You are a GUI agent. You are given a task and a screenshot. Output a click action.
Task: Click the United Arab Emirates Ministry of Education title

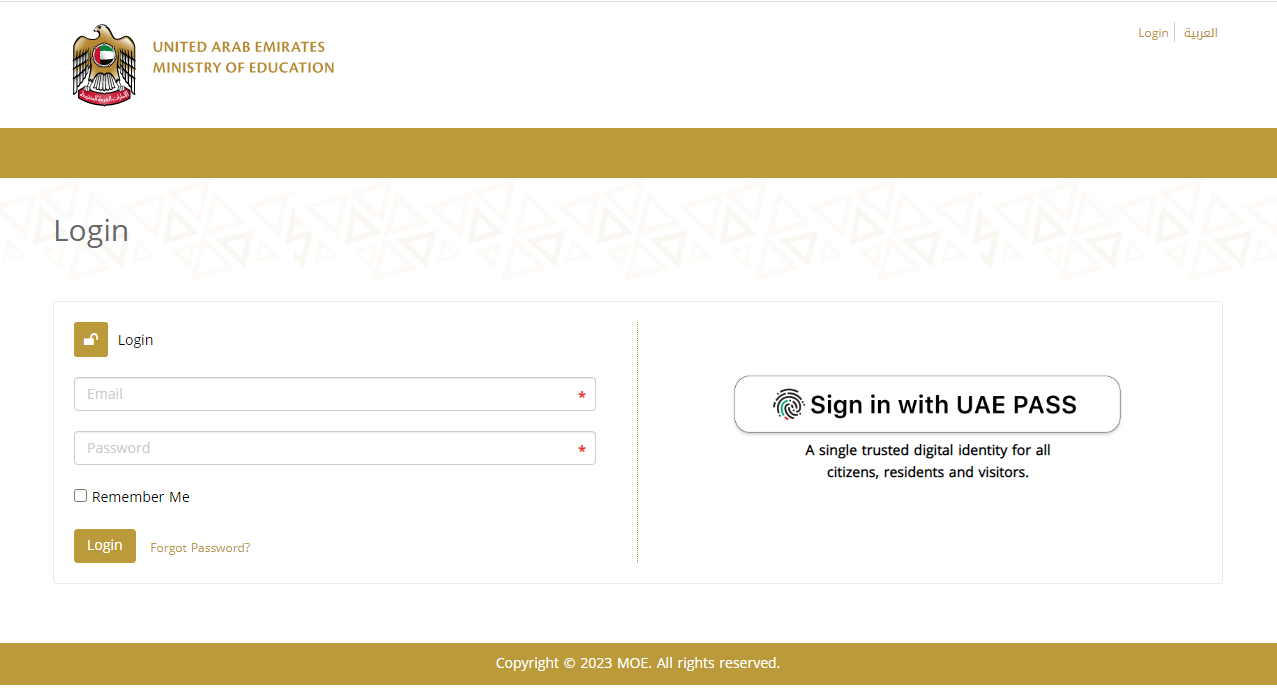tap(244, 57)
